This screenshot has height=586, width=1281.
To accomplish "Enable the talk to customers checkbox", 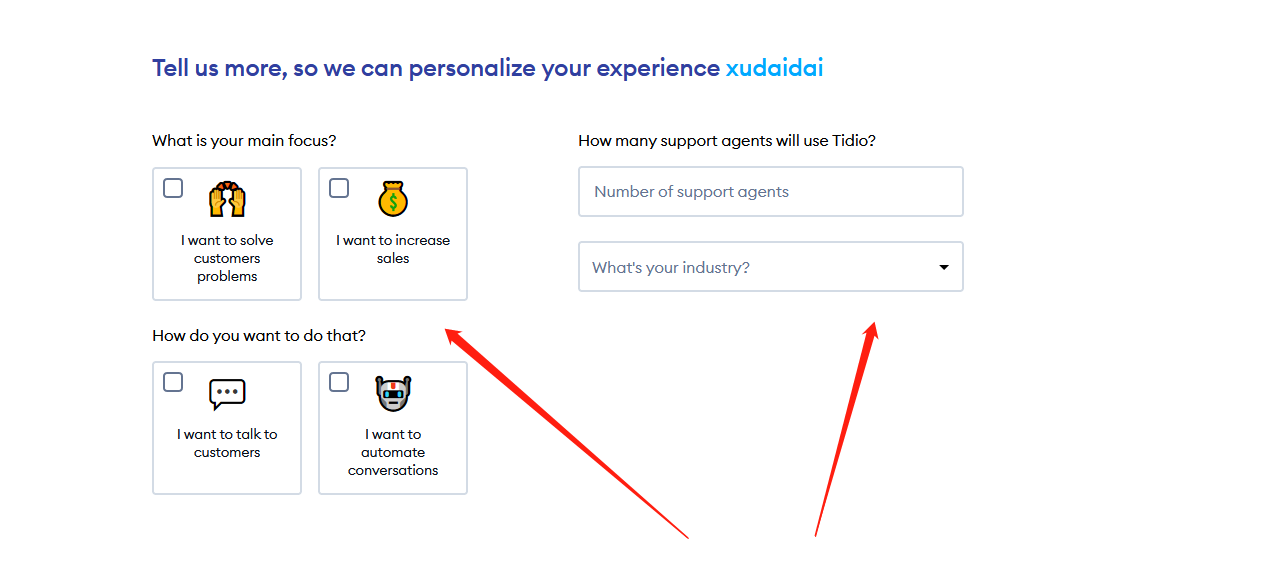I will [x=173, y=382].
